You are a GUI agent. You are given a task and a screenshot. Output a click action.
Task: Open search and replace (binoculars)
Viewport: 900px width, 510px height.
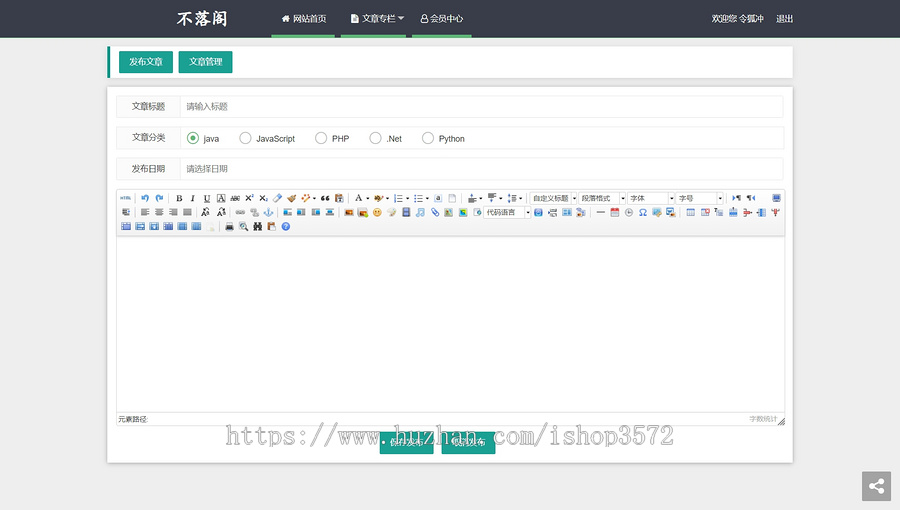[x=258, y=227]
